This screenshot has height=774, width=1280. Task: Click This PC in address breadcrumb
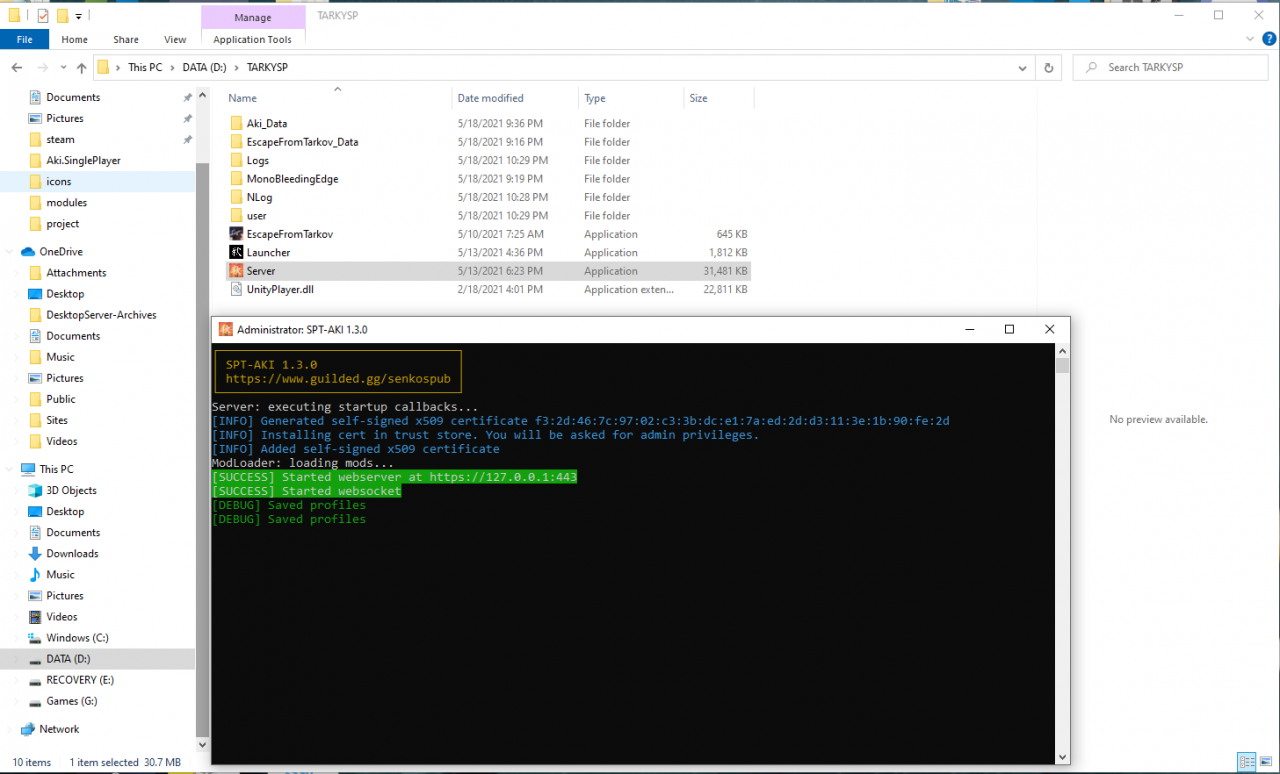point(144,67)
